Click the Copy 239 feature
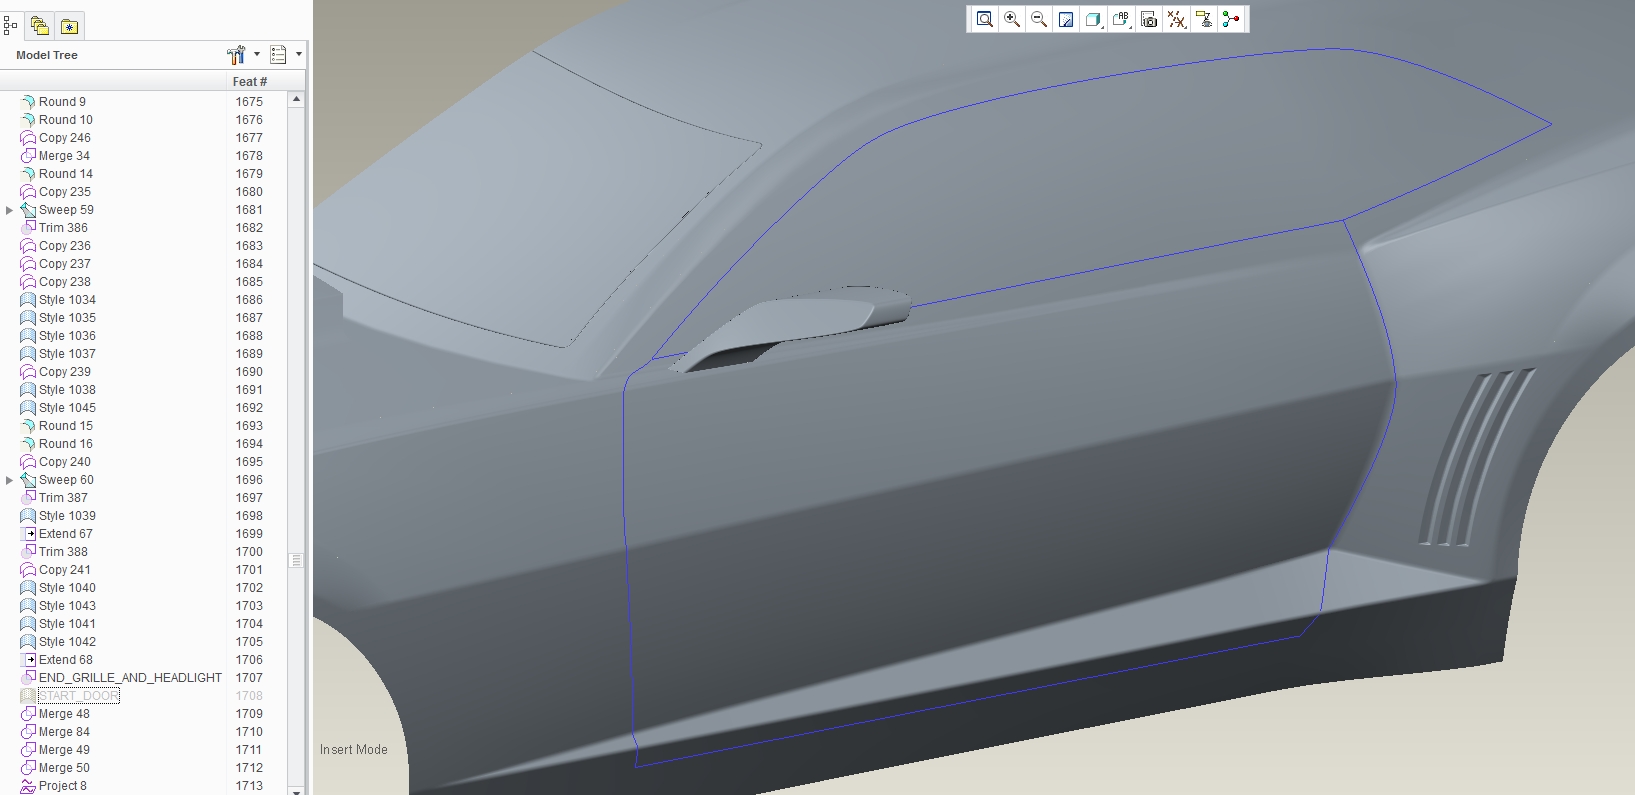Viewport: 1635px width, 795px height. (65, 372)
